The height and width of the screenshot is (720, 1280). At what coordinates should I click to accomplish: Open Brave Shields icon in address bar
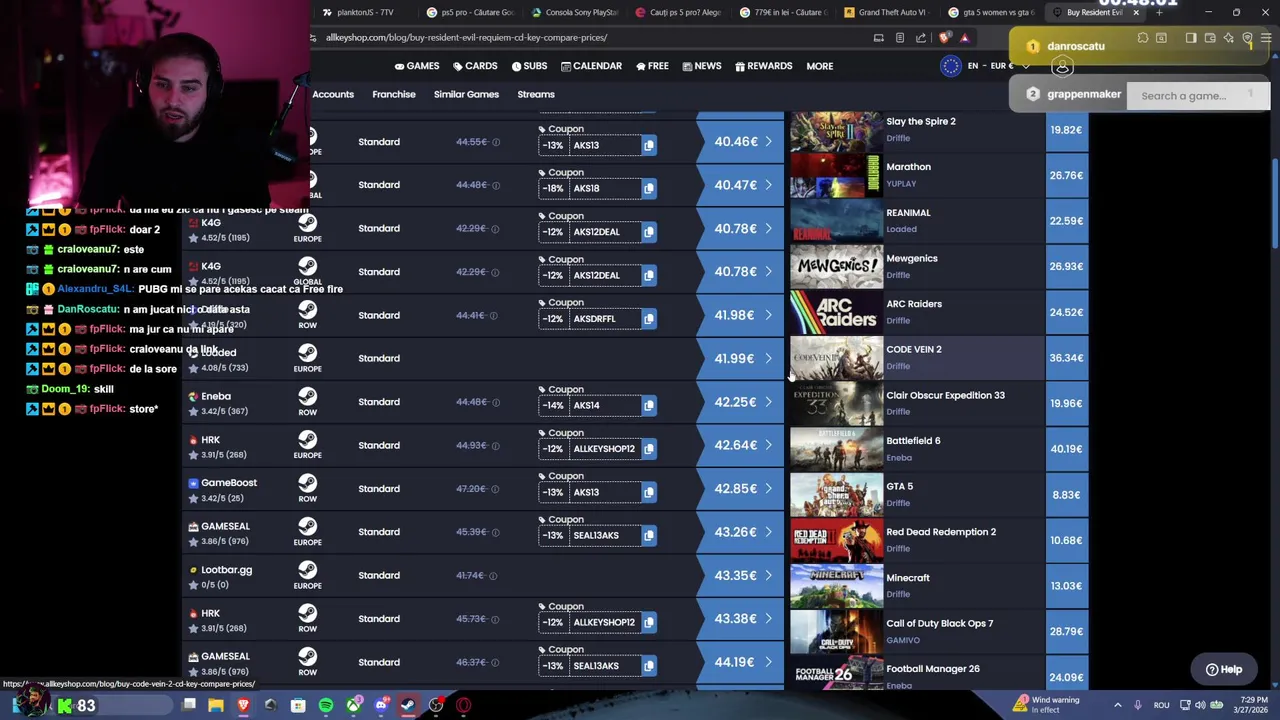coord(945,38)
